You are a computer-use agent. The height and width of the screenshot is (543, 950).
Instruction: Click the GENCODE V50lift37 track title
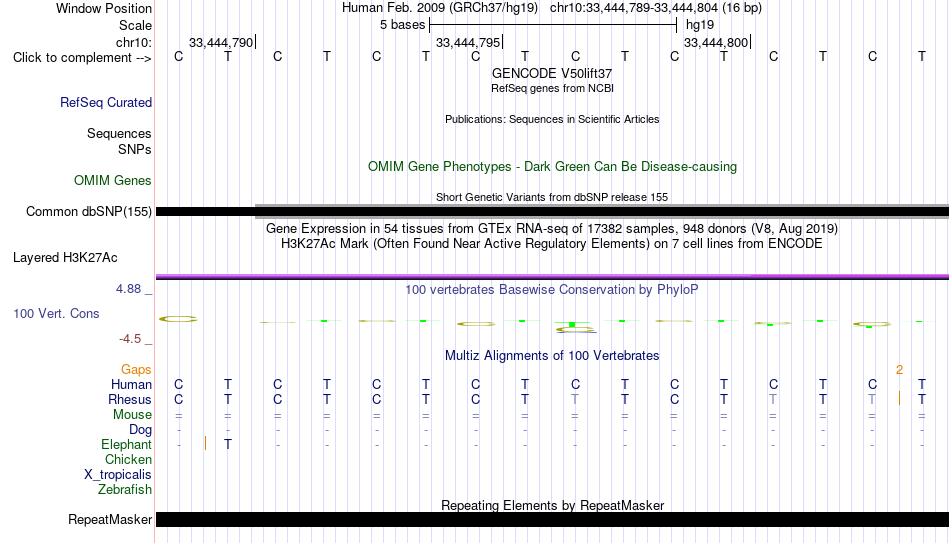tap(552, 73)
